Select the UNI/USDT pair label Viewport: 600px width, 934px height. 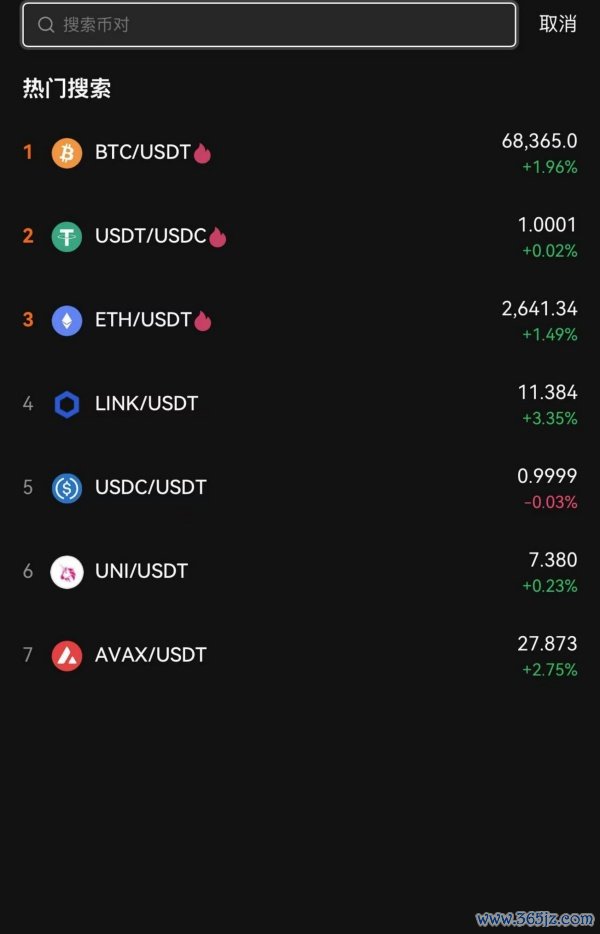pyautogui.click(x=141, y=571)
